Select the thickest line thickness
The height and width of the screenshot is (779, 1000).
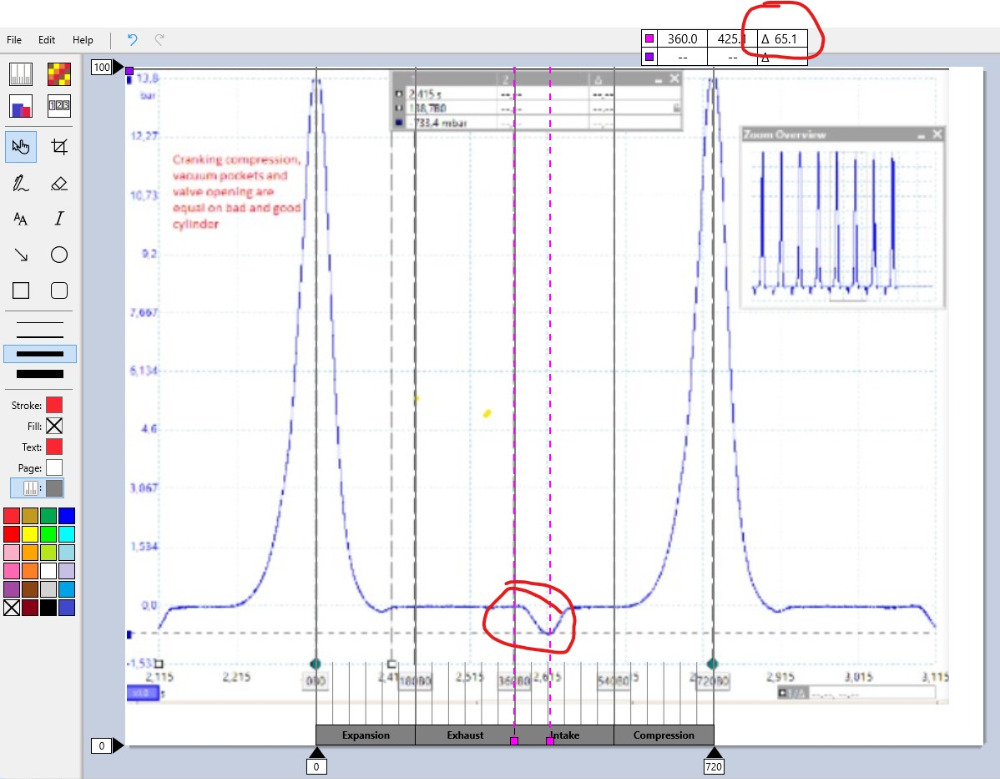40,374
